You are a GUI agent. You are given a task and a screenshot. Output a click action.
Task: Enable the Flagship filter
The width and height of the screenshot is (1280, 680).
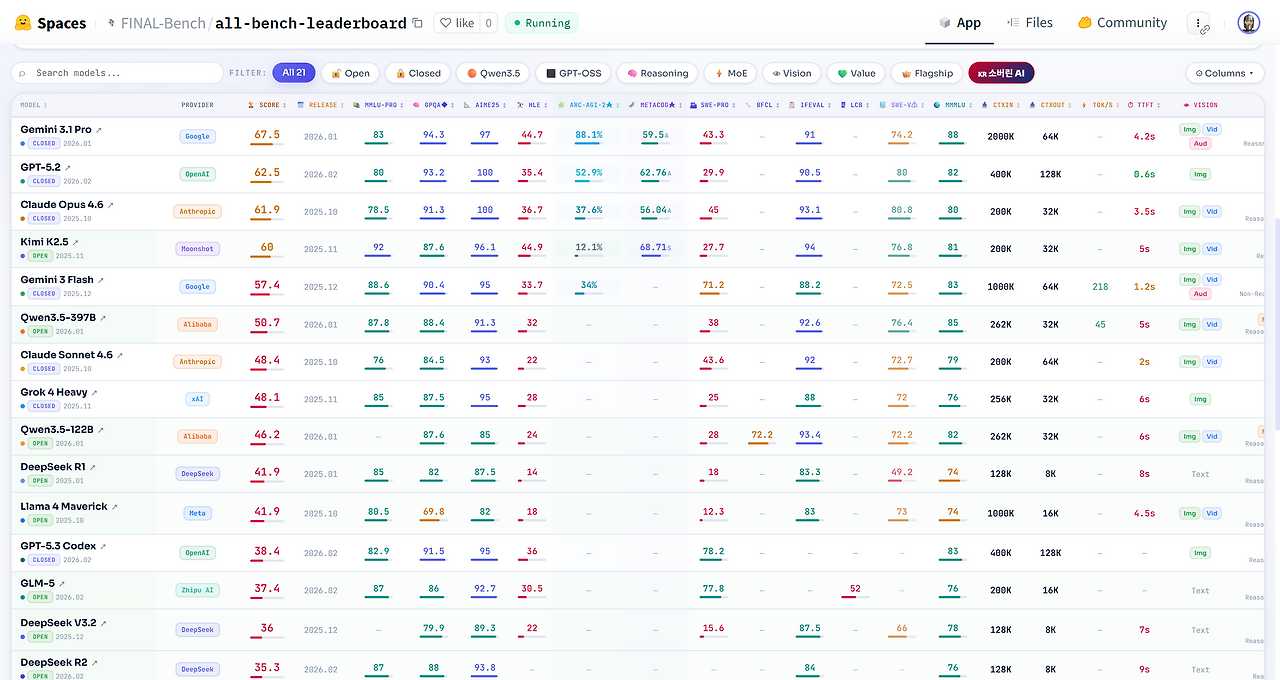click(x=926, y=73)
